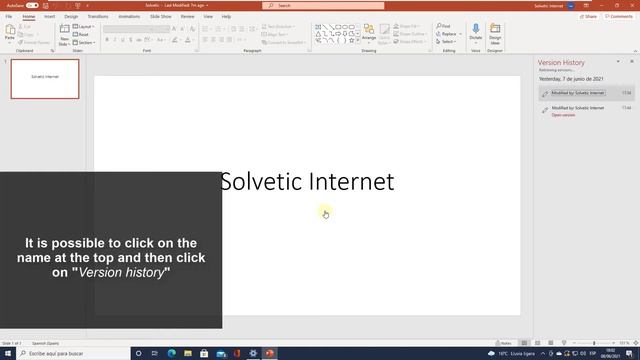
Task: Expand the shapes gallery more arrow
Action: click(x=358, y=40)
